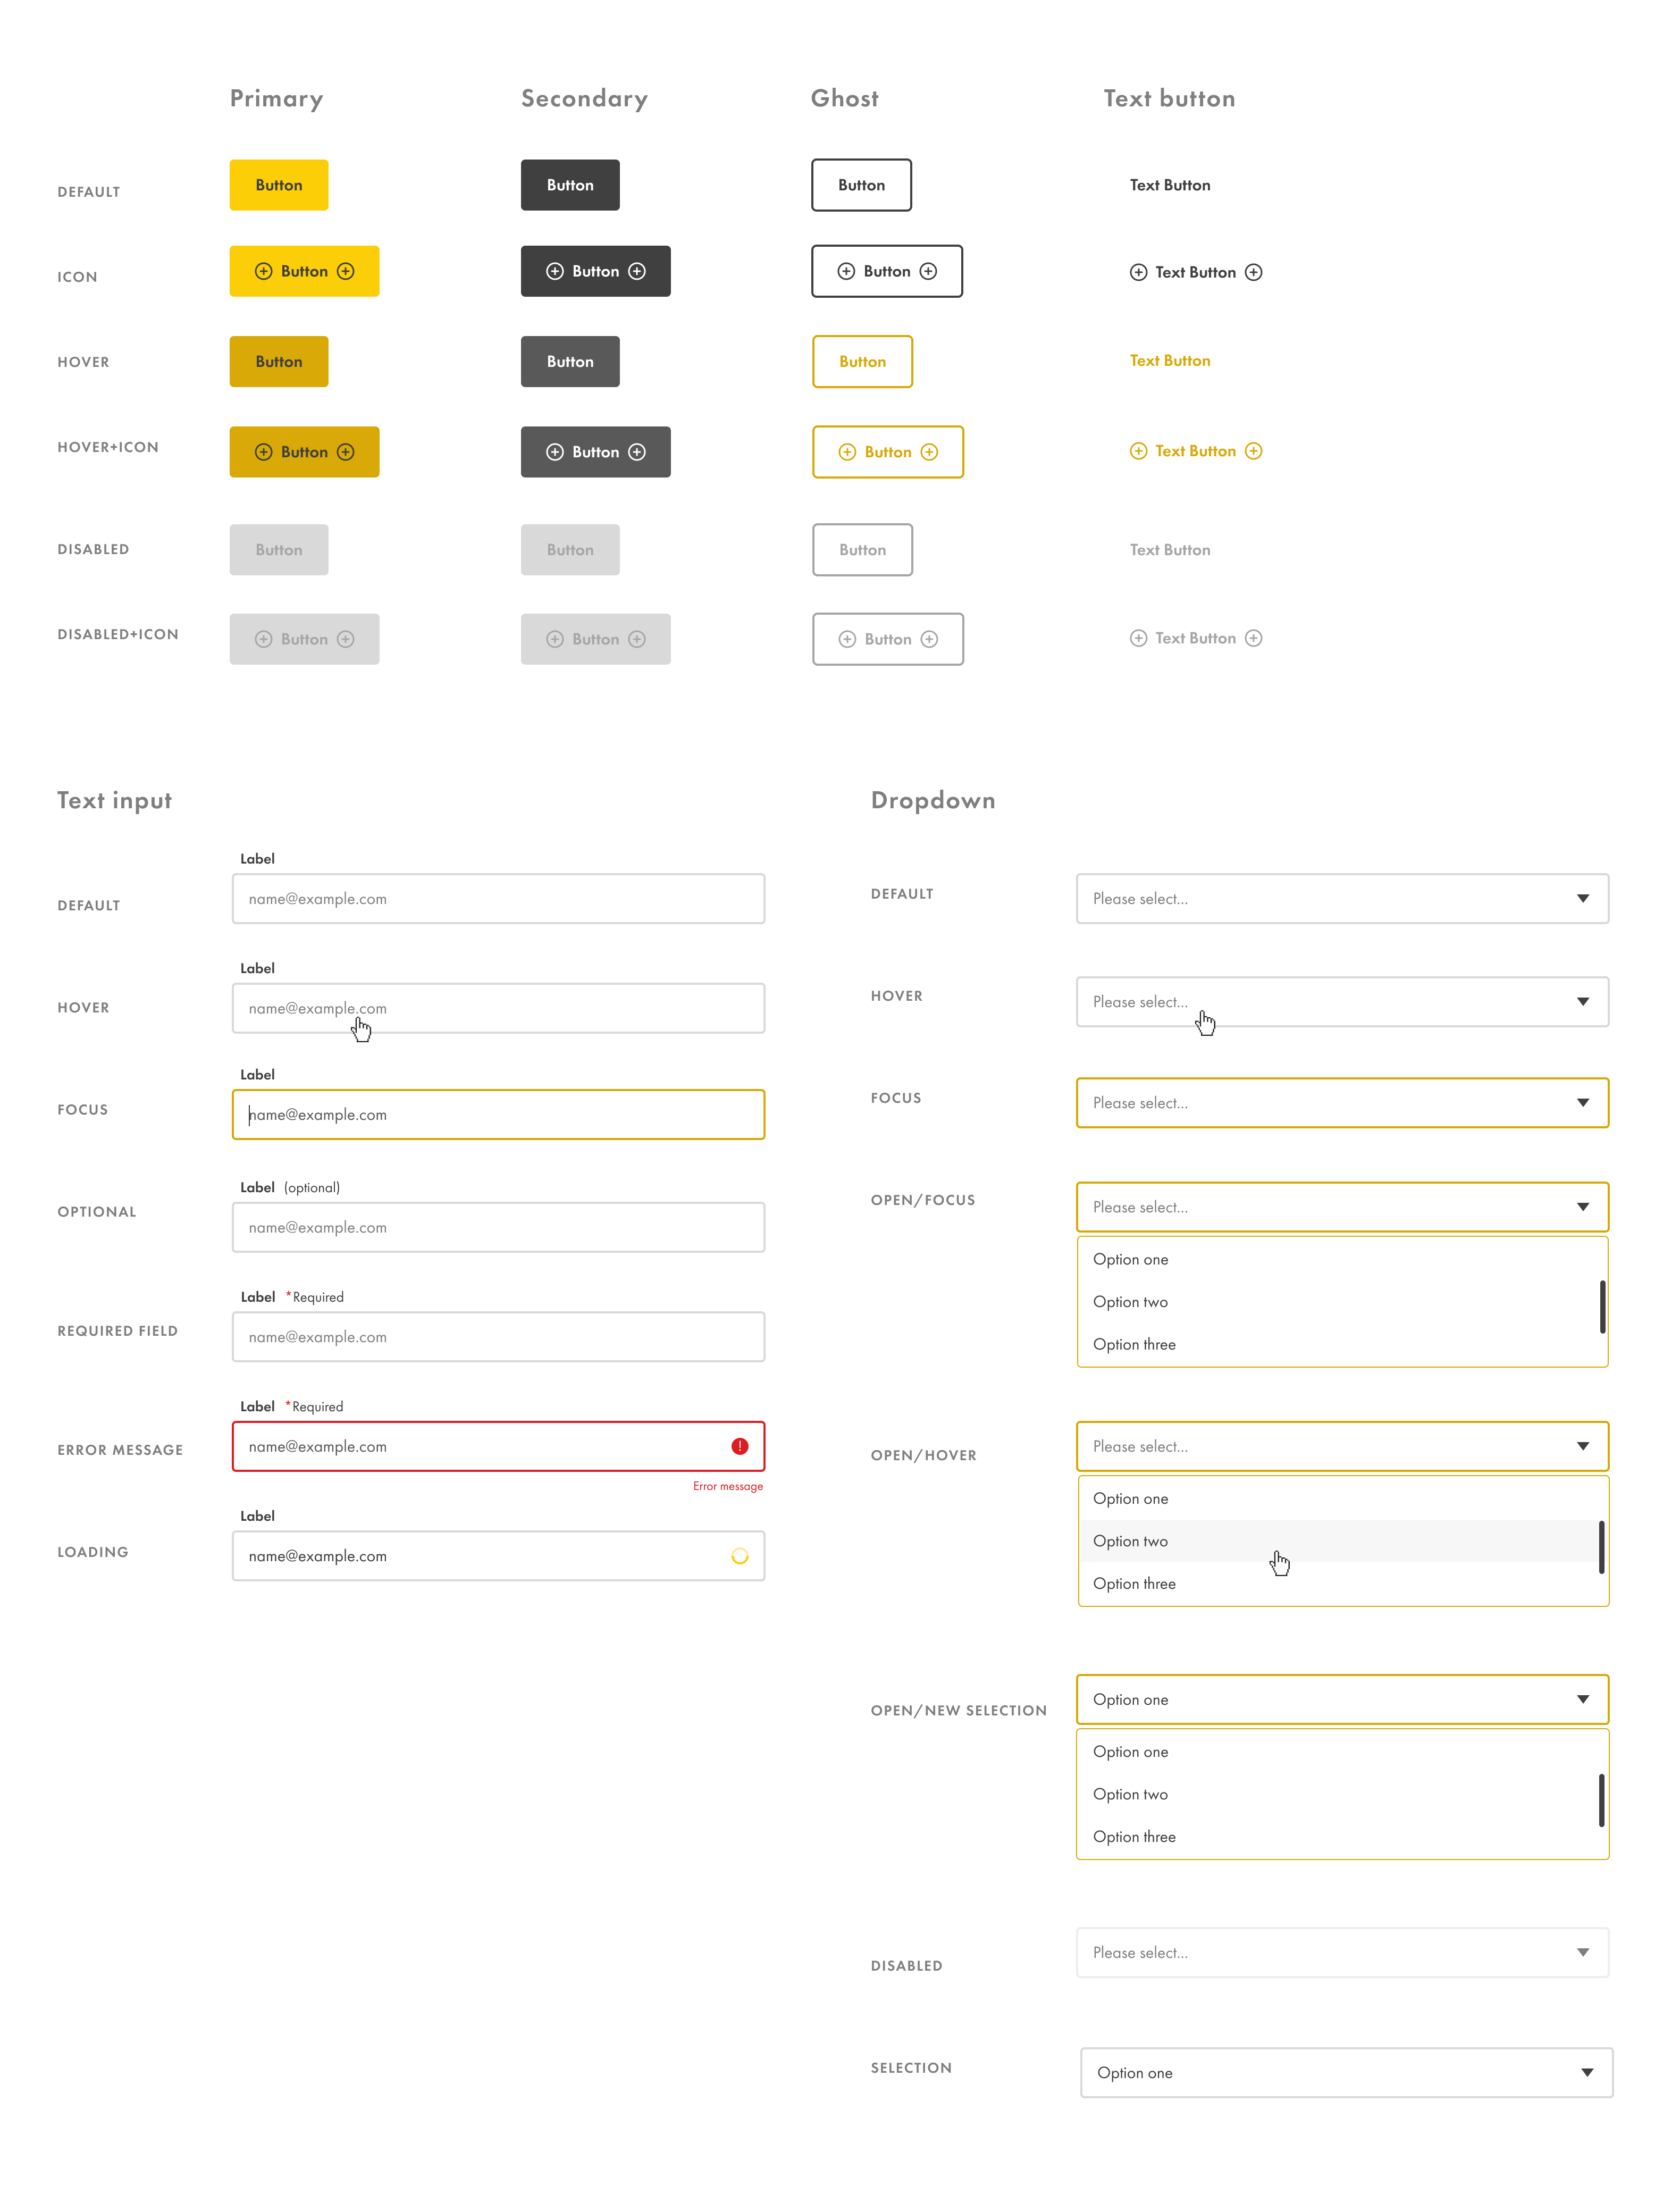Click the Required Field text input
Viewport: 1680px width, 2211px height.
pyautogui.click(x=498, y=1336)
